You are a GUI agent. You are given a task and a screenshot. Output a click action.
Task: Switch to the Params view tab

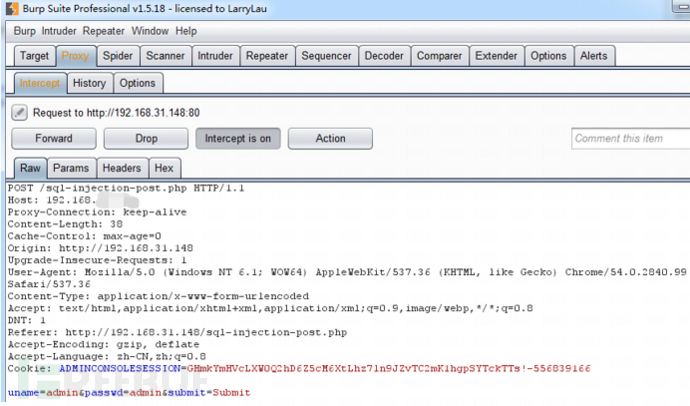pyautogui.click(x=71, y=168)
